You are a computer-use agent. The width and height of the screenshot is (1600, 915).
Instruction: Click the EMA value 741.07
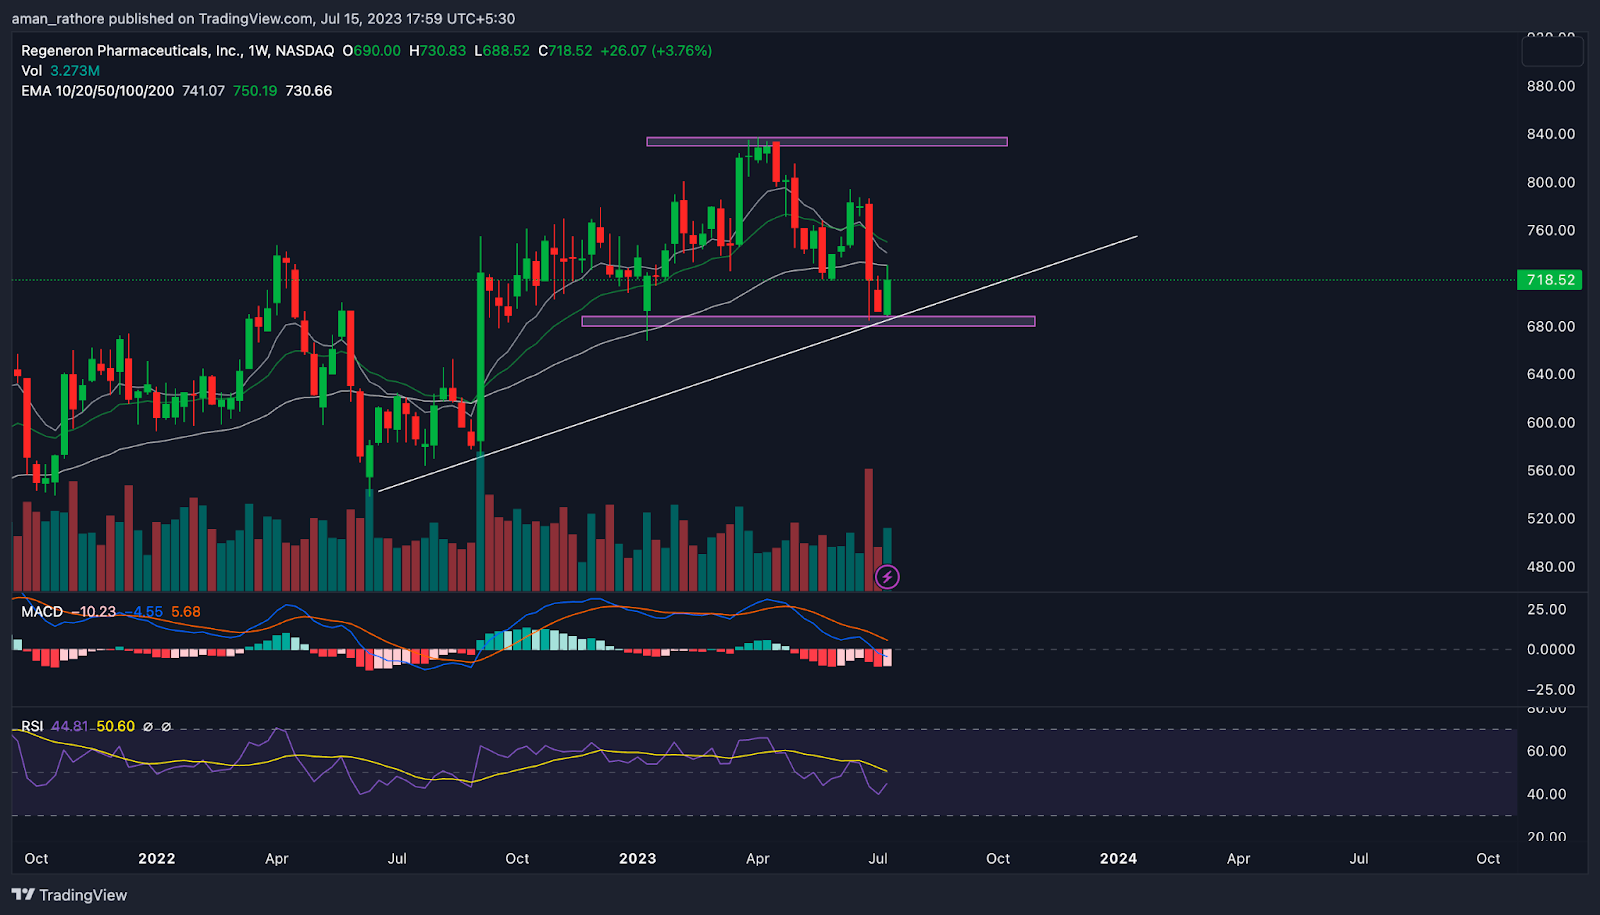(x=203, y=91)
